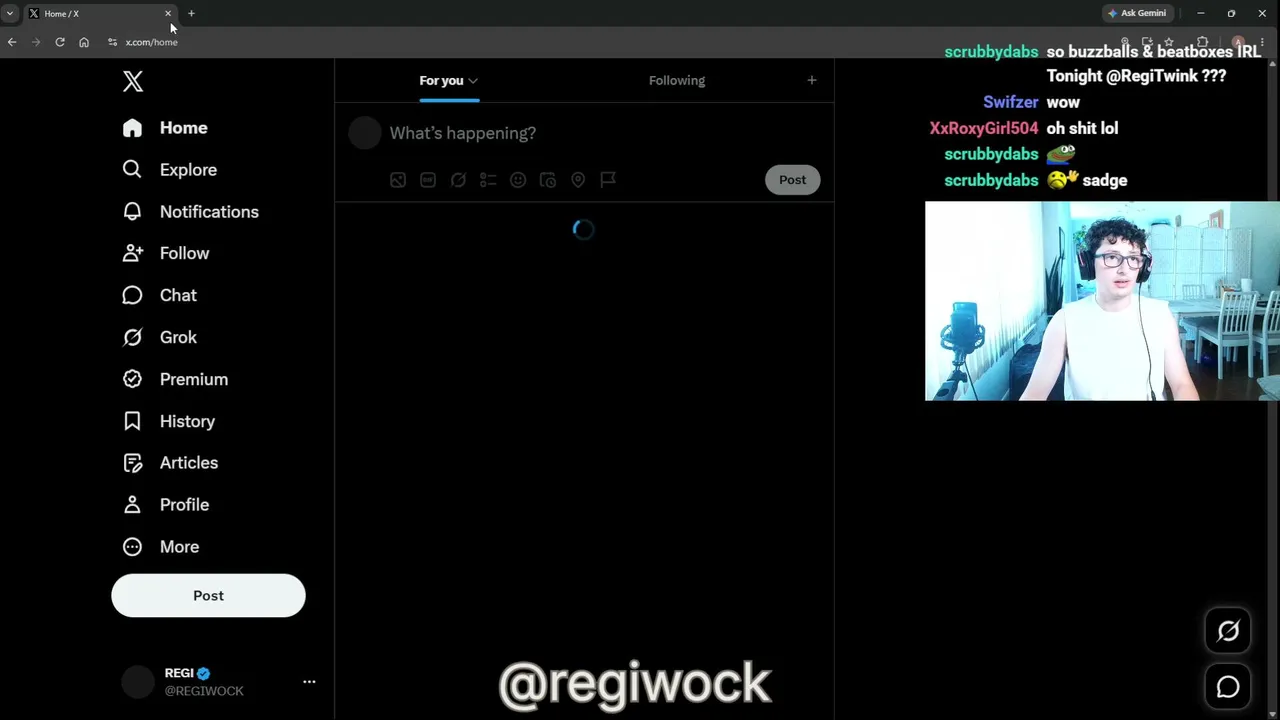
Task: Add a GIF to the post
Action: [428, 180]
